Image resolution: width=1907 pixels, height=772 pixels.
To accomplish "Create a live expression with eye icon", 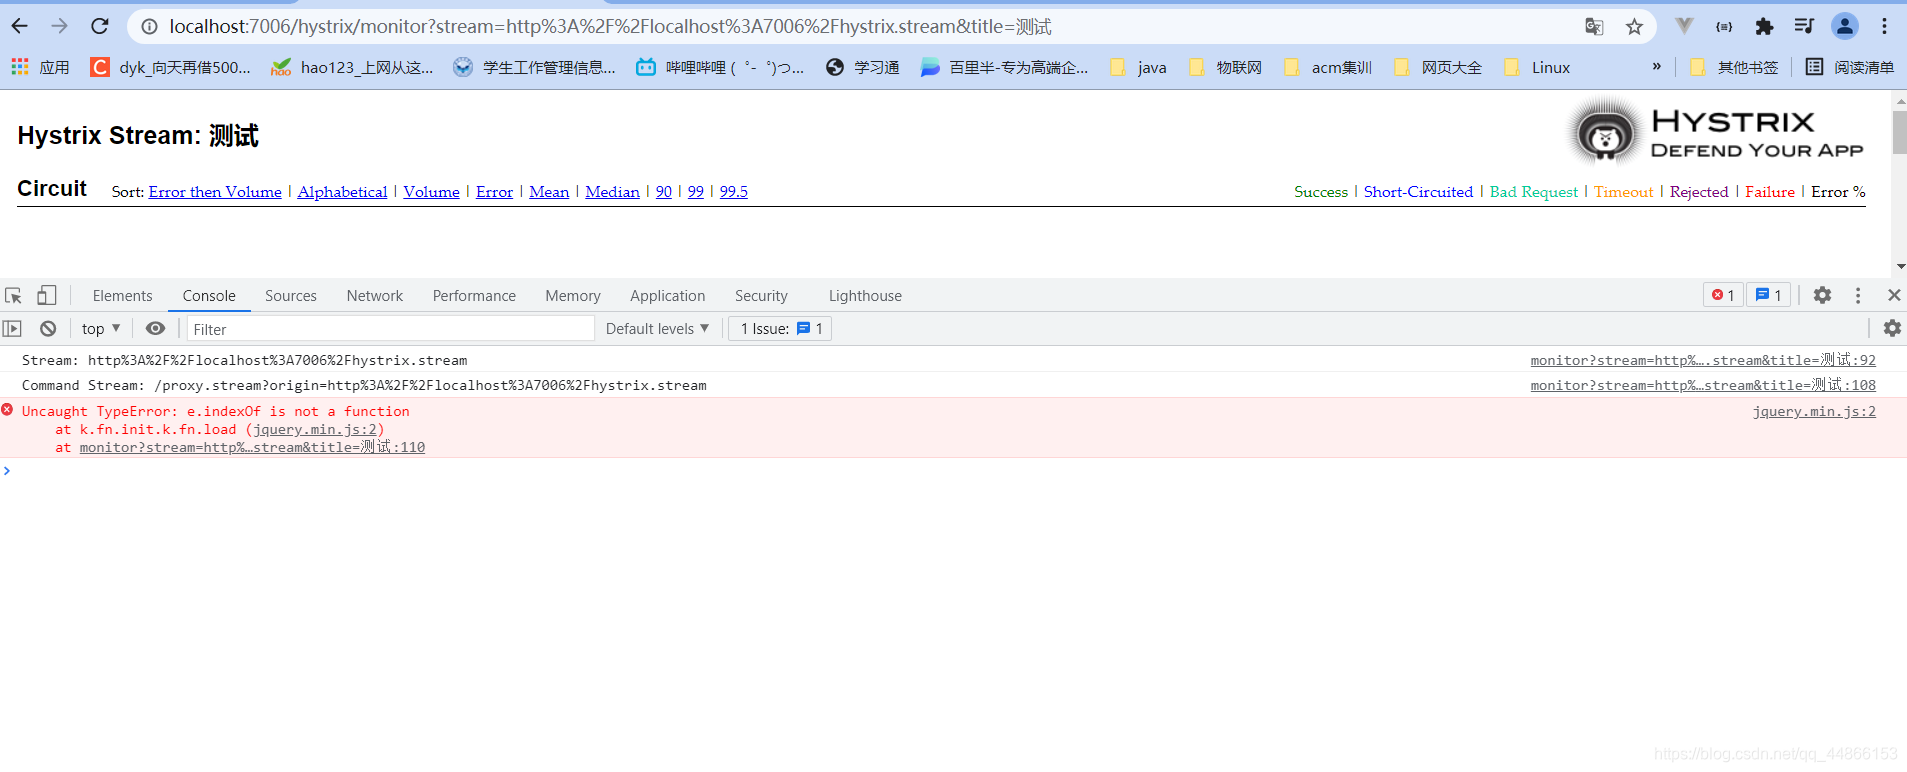I will point(155,329).
